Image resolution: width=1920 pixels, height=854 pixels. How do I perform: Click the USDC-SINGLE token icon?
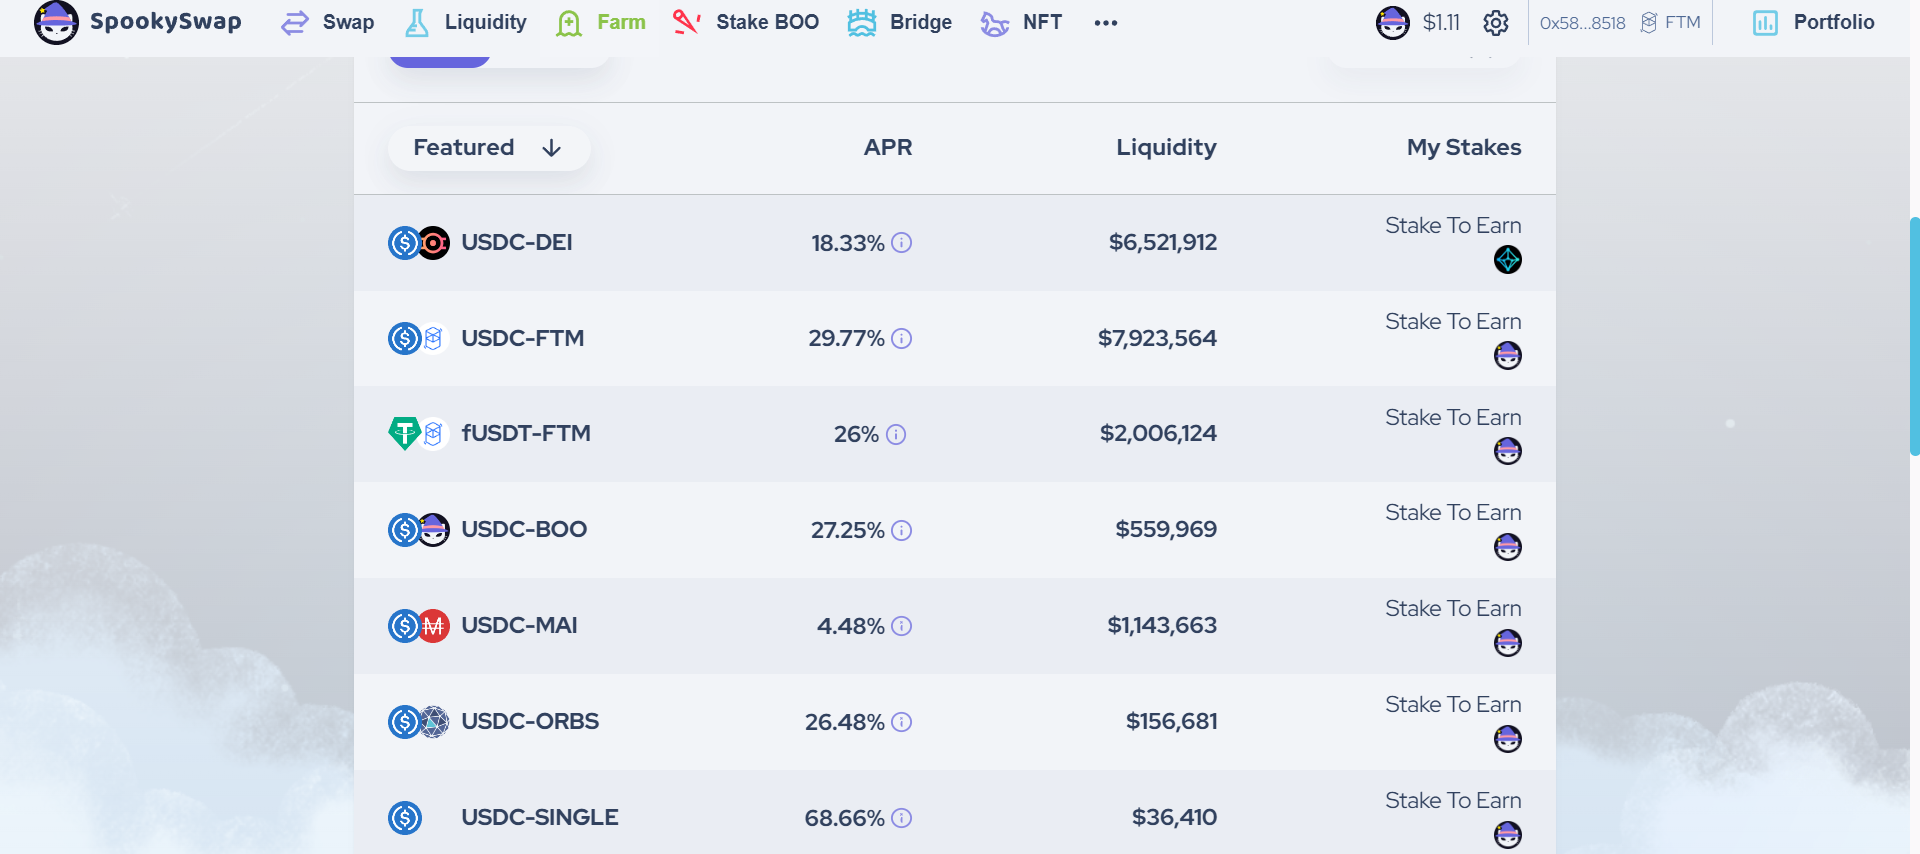pos(405,818)
